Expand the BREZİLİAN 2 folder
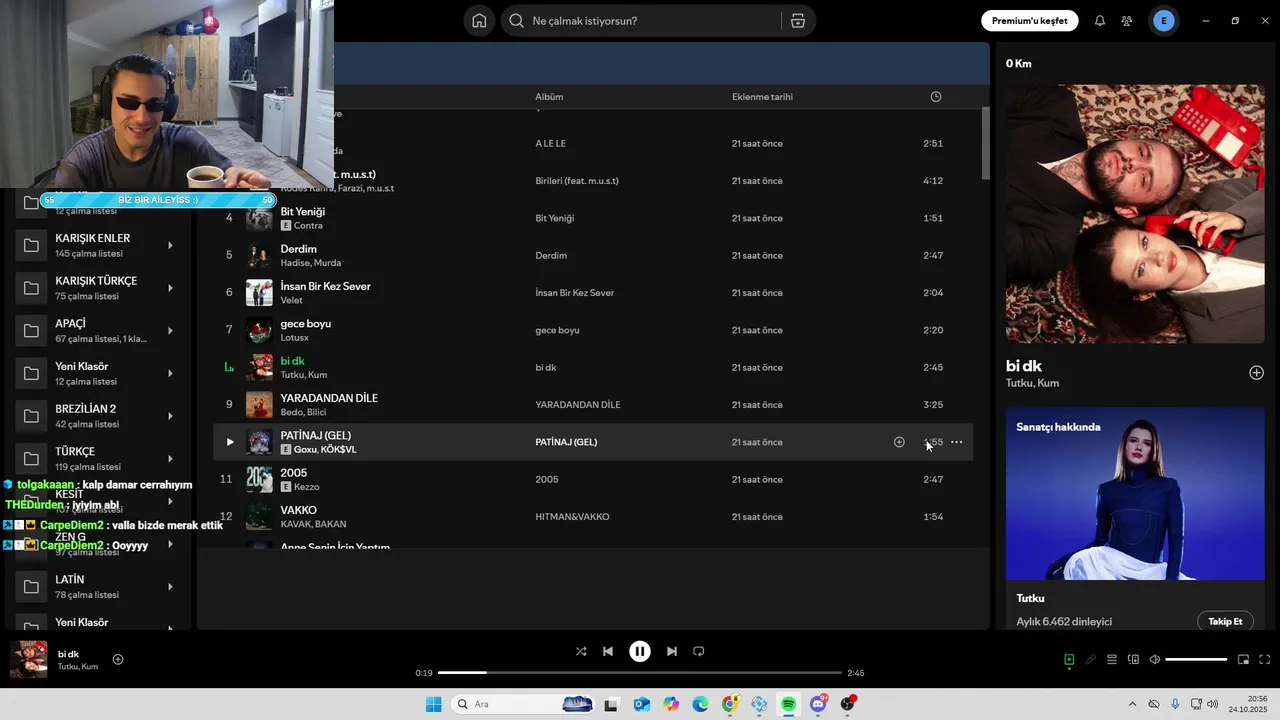This screenshot has width=1280, height=720. 170,416
